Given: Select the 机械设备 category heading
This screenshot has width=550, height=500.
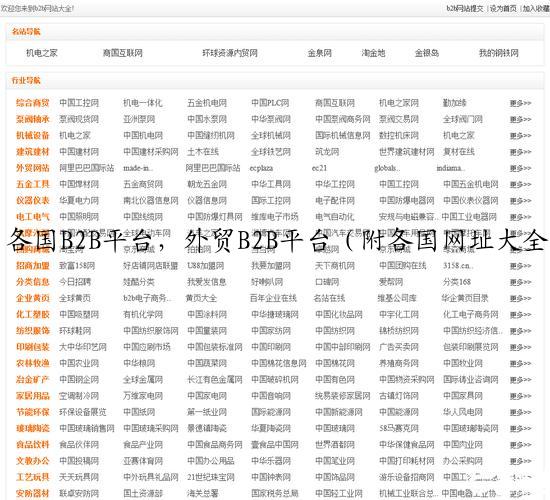Looking at the screenshot, I should 33,135.
